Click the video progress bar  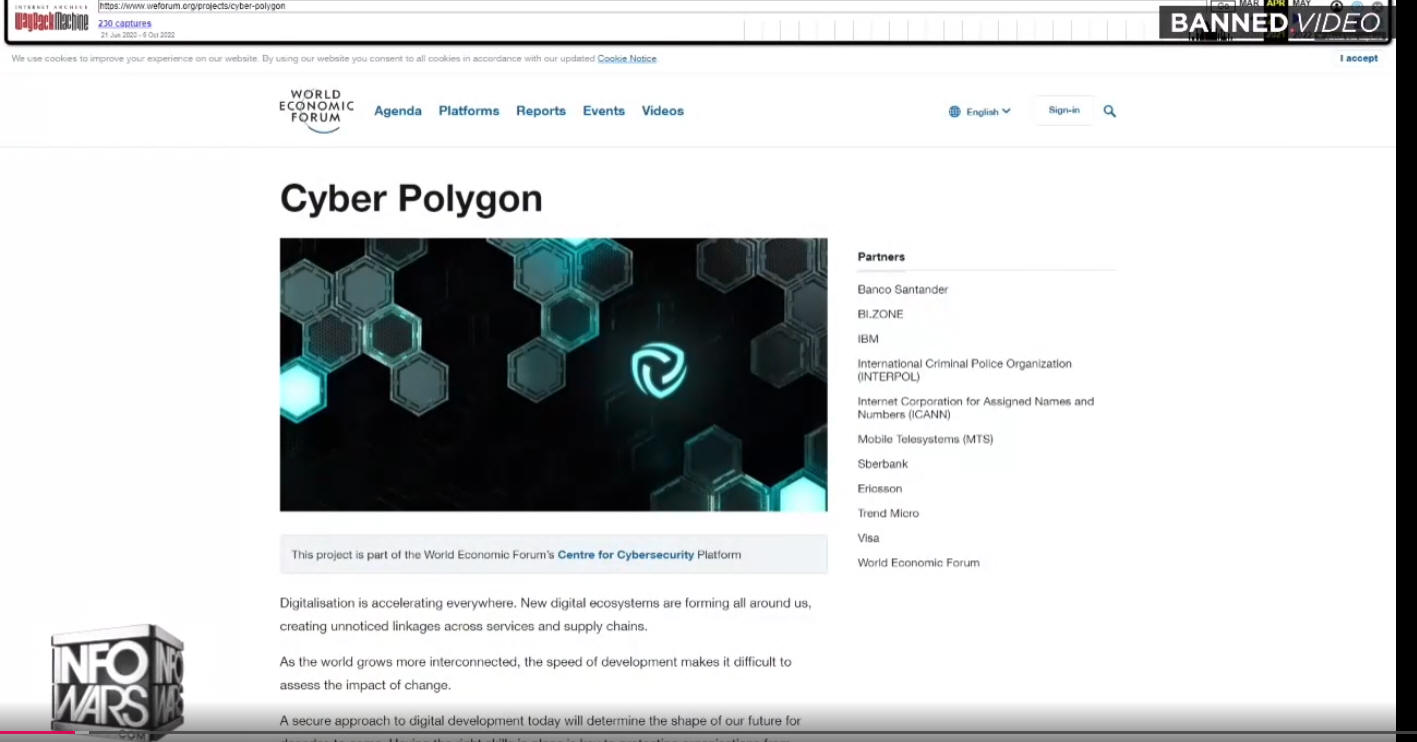pos(708,733)
